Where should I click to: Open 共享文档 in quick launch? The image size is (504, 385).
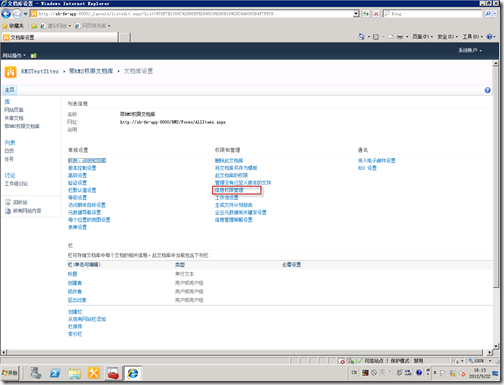tap(14, 118)
